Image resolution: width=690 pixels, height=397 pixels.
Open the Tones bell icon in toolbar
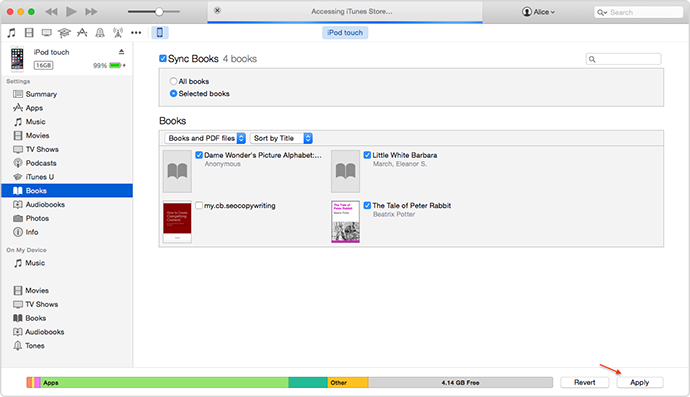(x=100, y=33)
